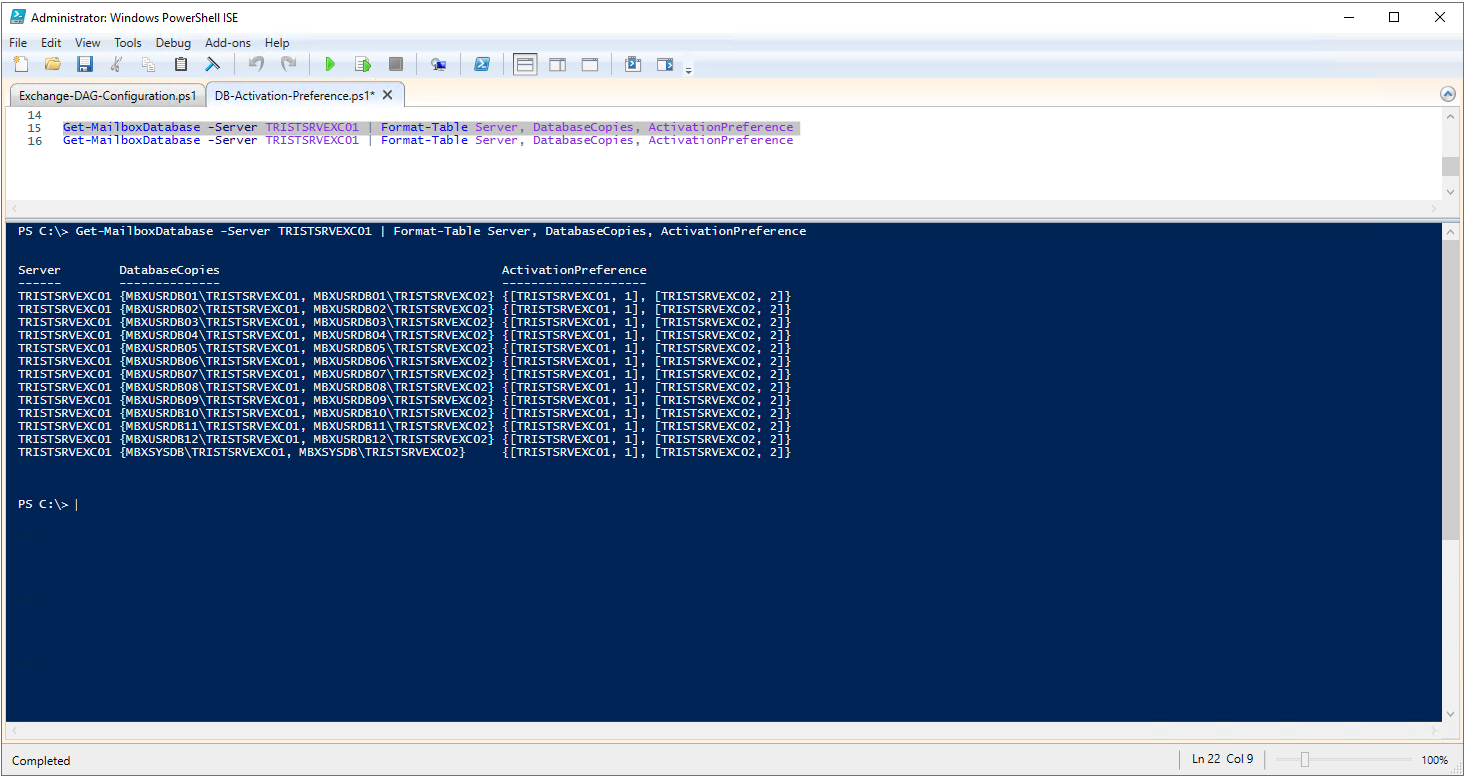Open the Tools menu

[128, 43]
